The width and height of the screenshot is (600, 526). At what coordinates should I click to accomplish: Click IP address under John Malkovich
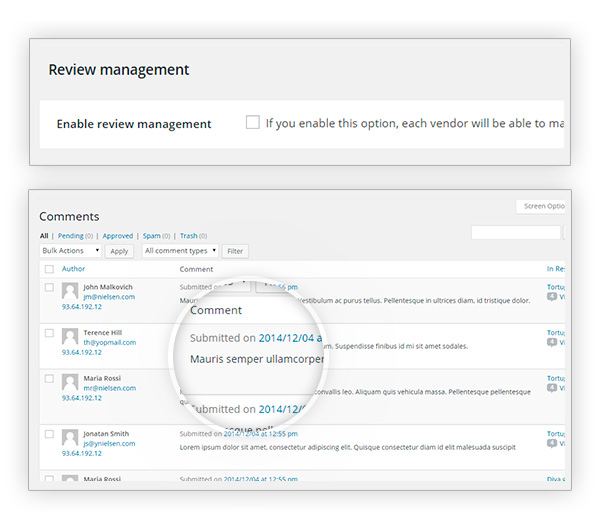(x=82, y=307)
